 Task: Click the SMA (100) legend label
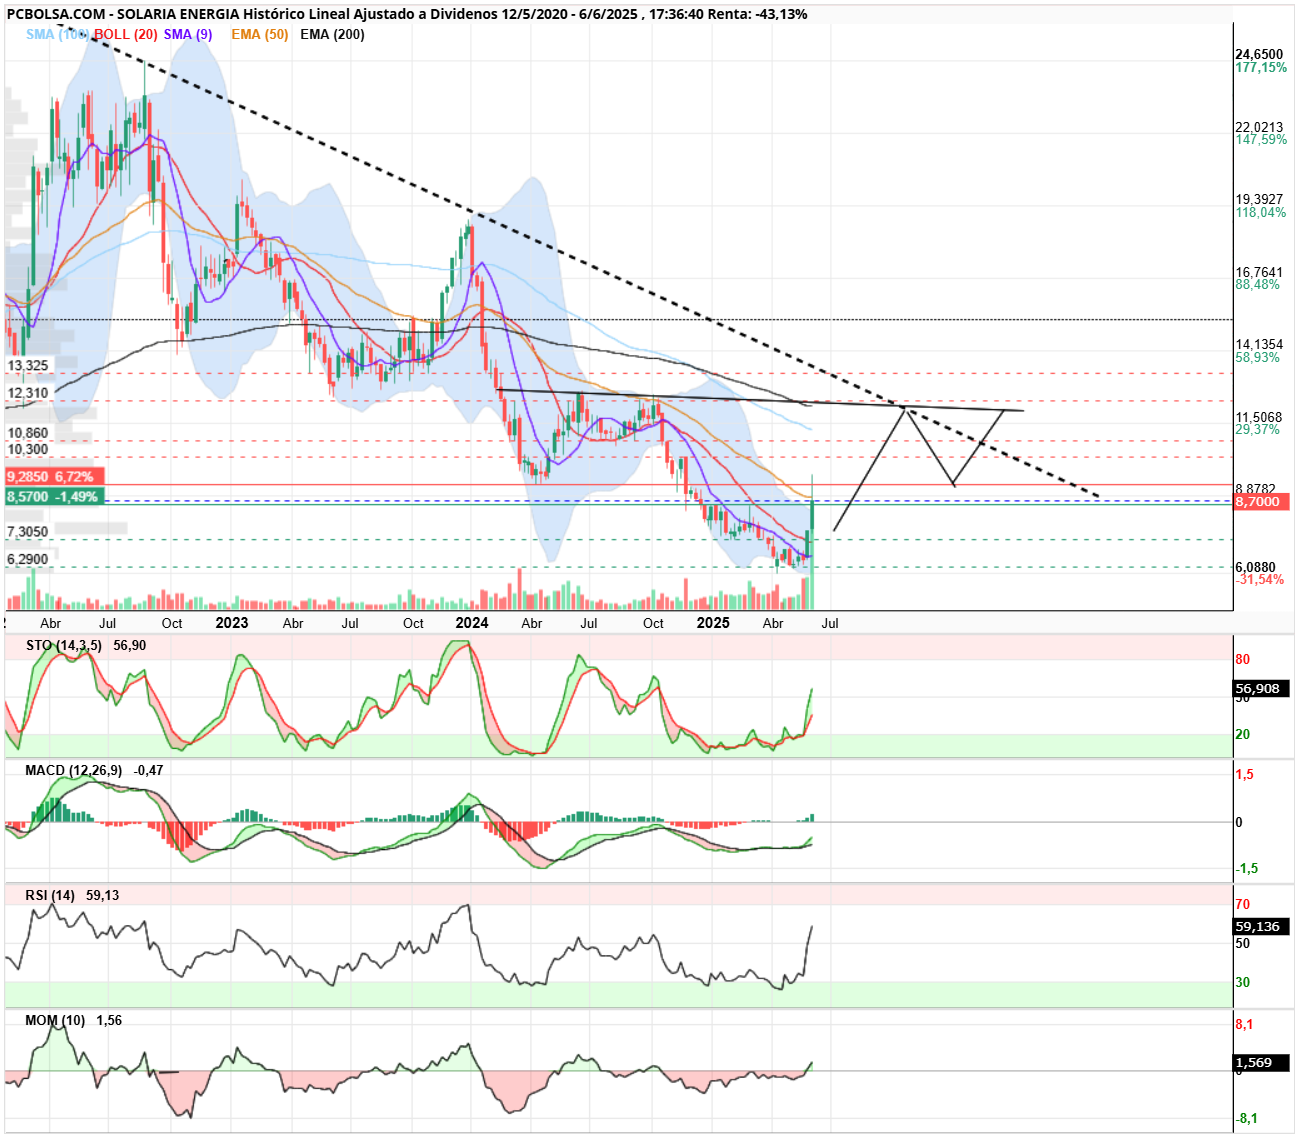point(57,34)
